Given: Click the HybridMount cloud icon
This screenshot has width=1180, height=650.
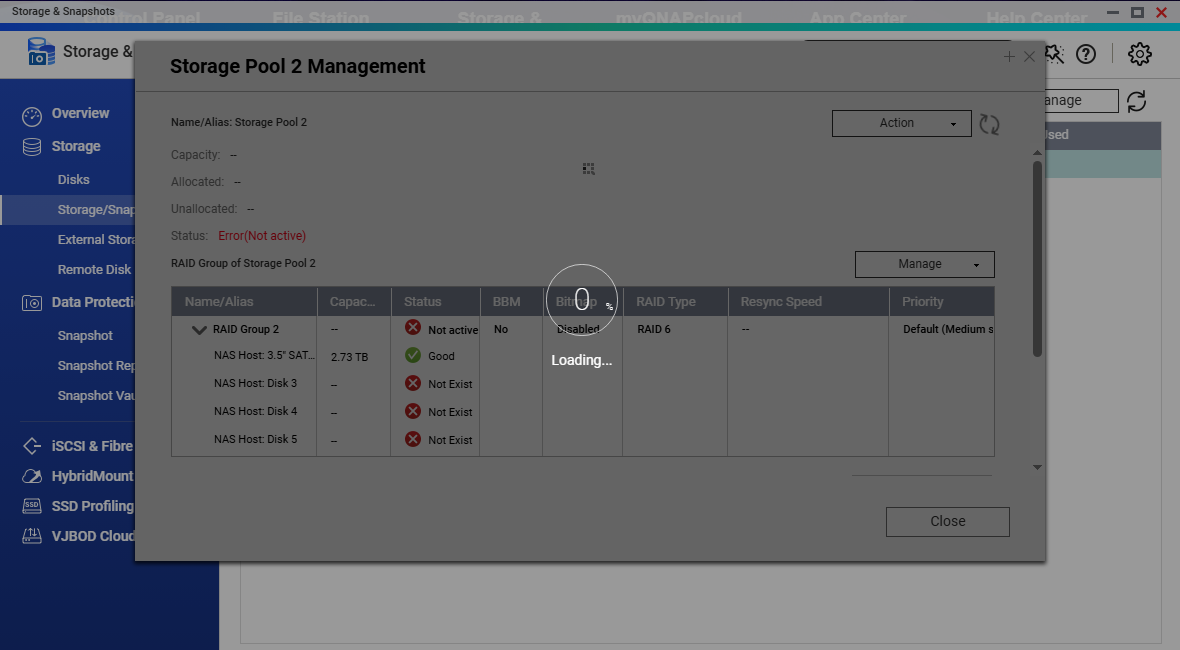Looking at the screenshot, I should click(x=32, y=477).
